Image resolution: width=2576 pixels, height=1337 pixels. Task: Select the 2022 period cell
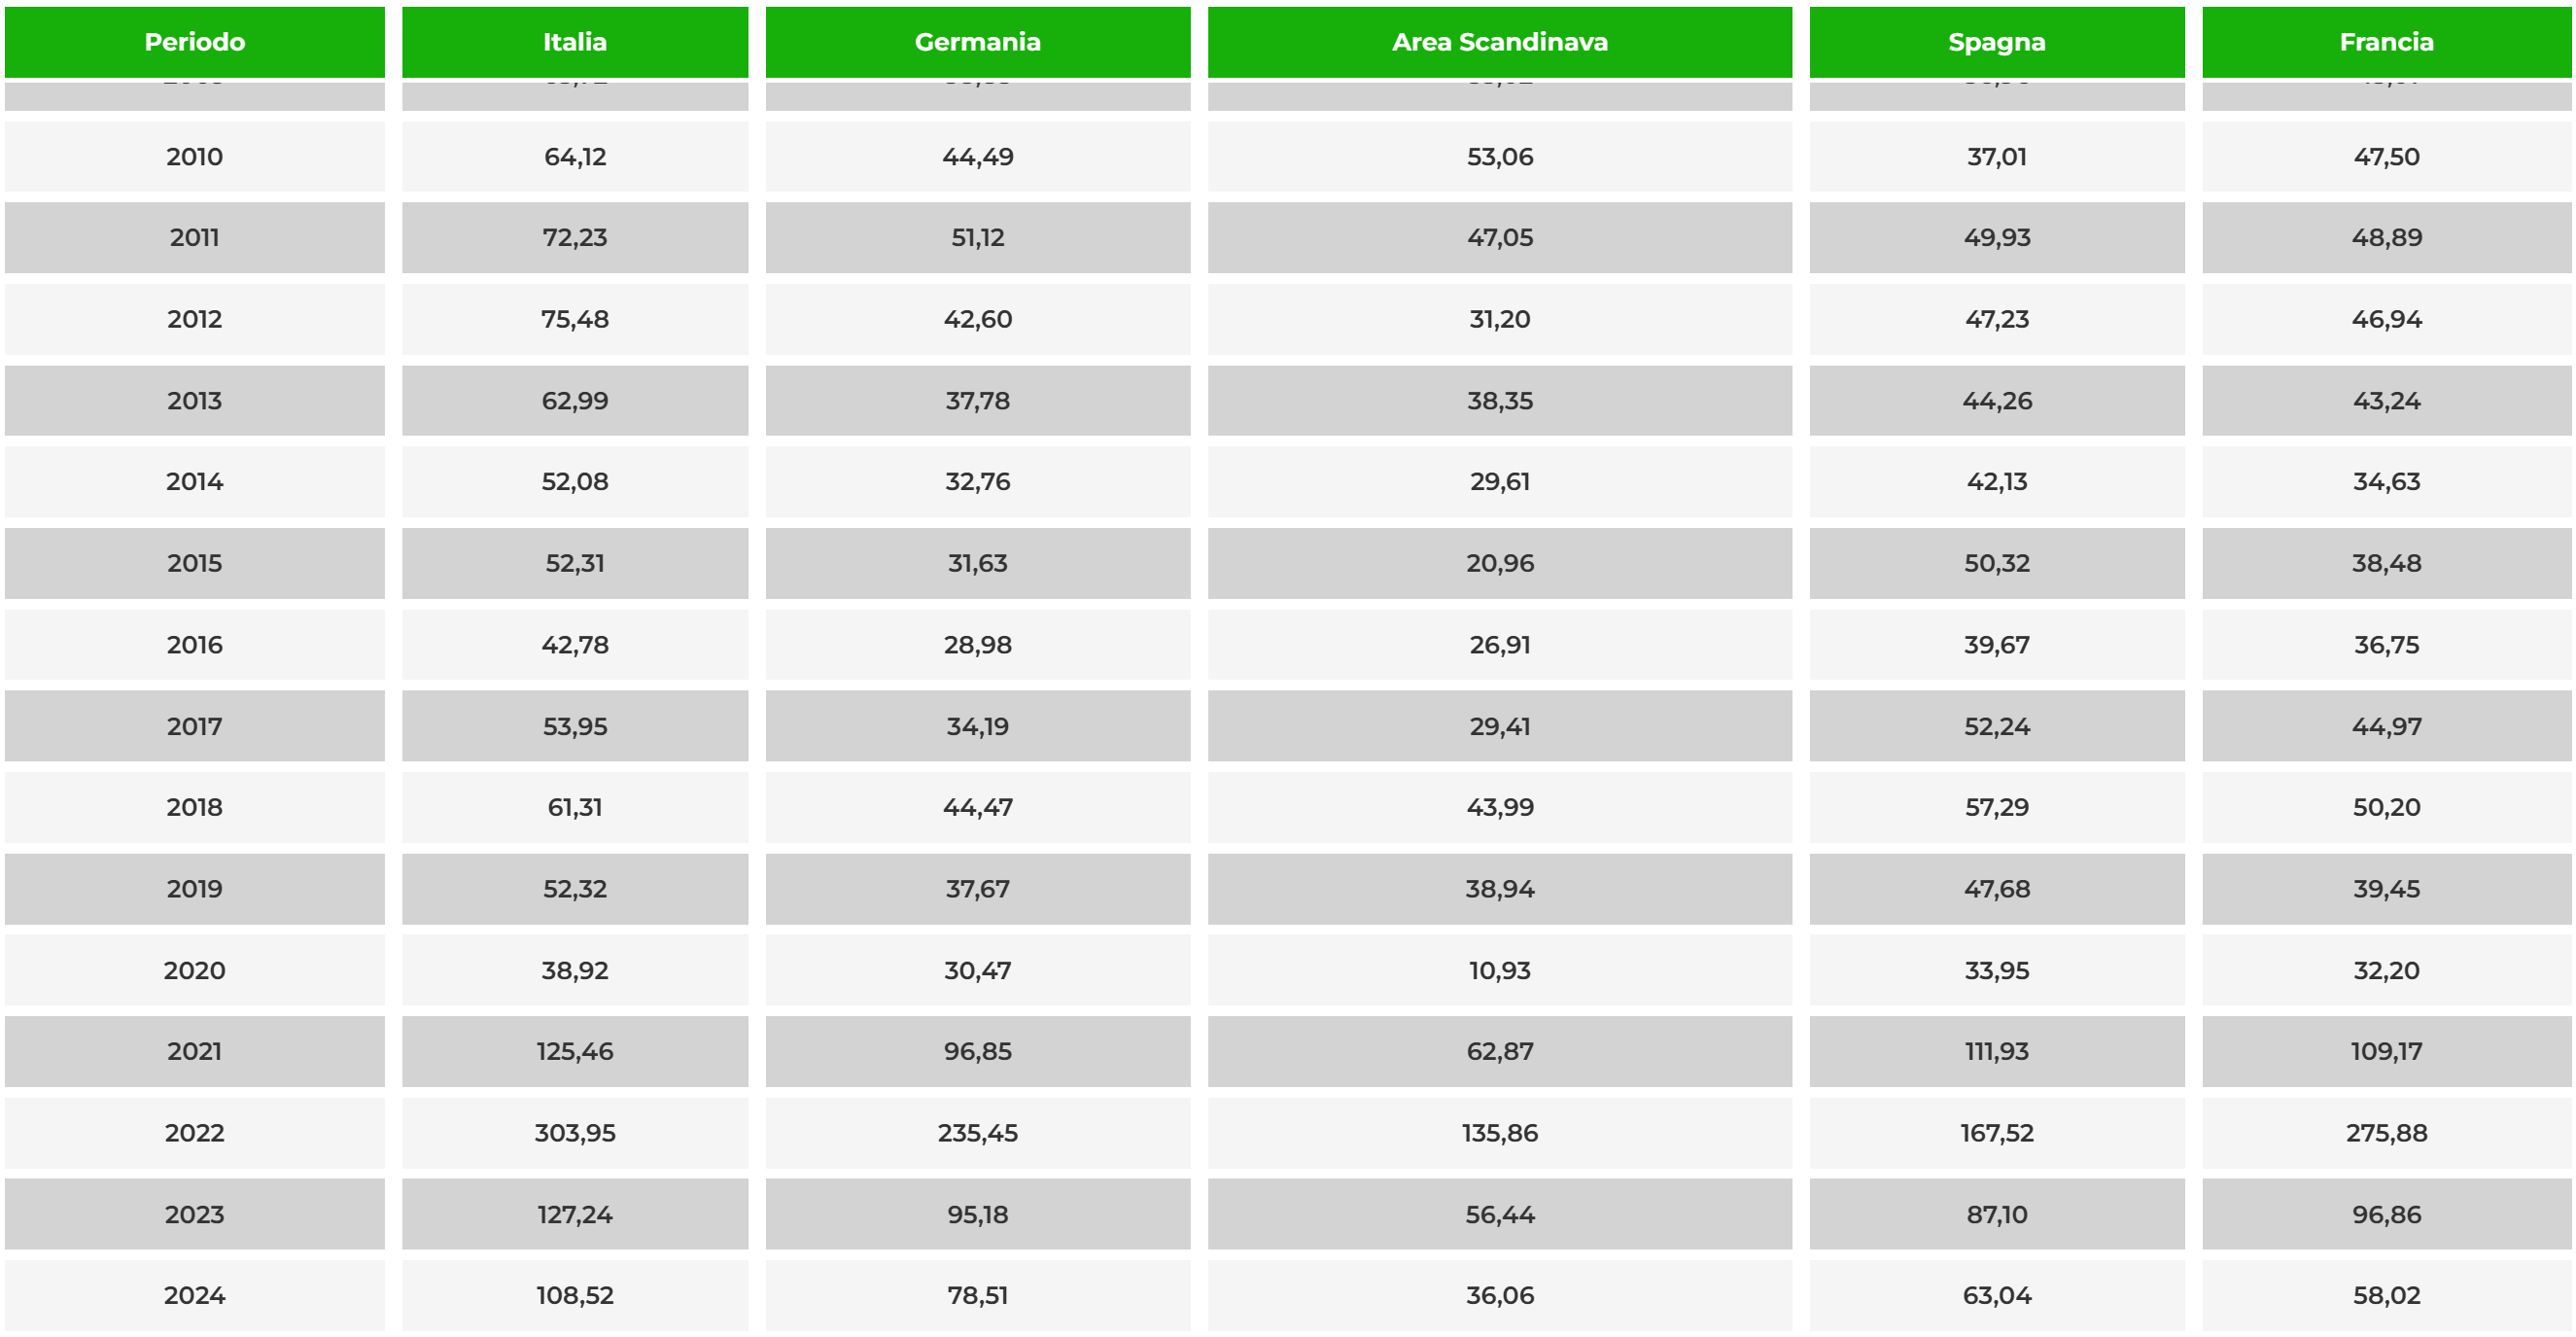(194, 1133)
